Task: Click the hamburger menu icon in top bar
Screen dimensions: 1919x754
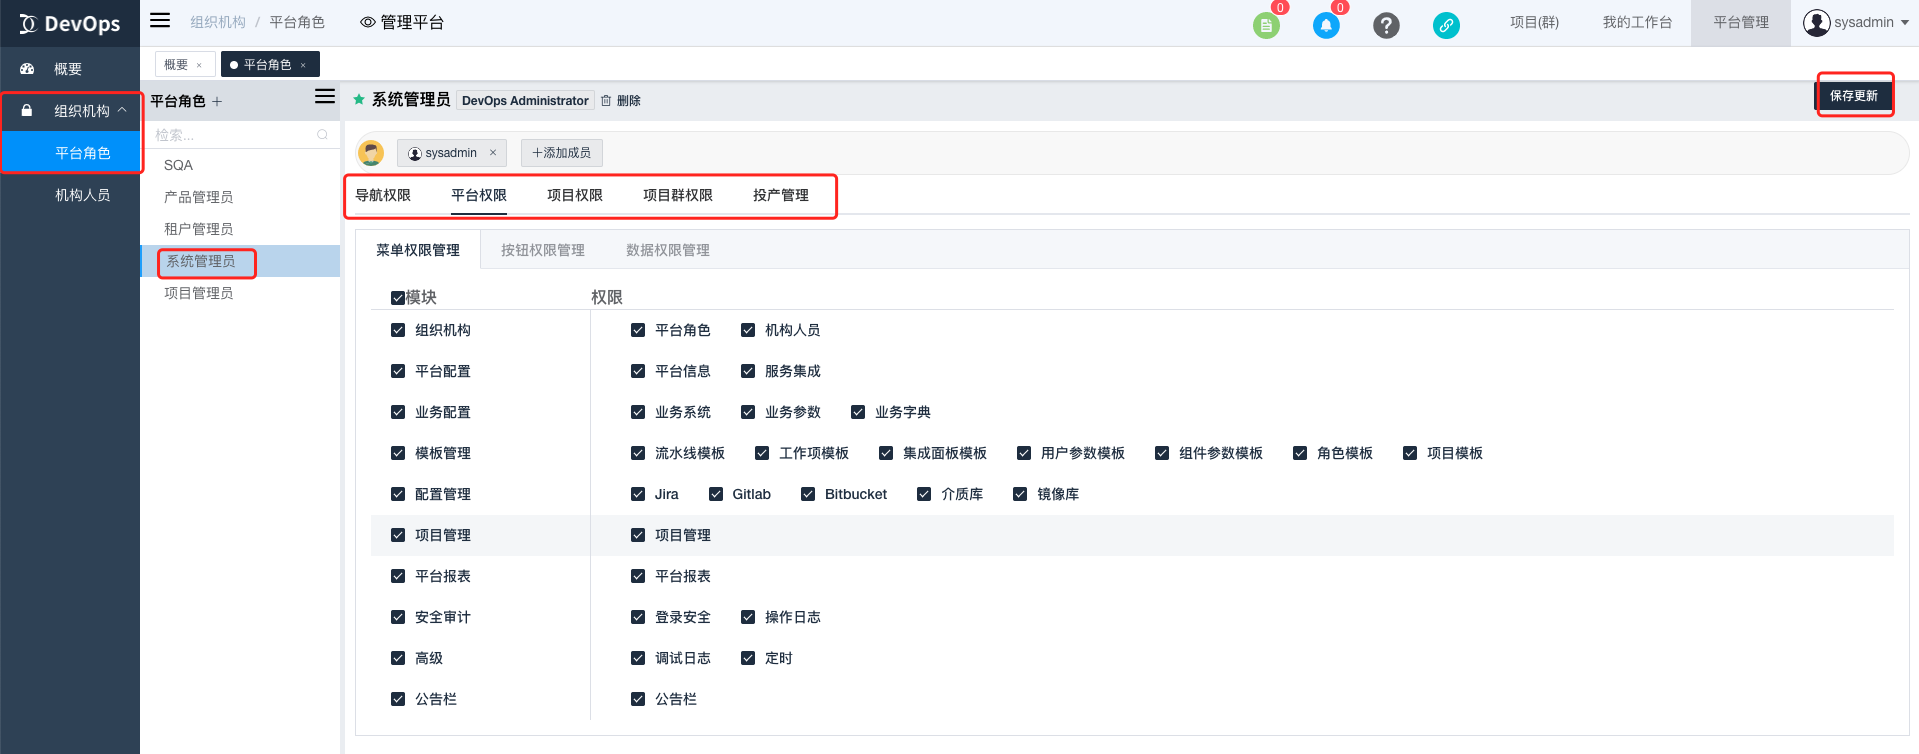Action: click(x=160, y=21)
